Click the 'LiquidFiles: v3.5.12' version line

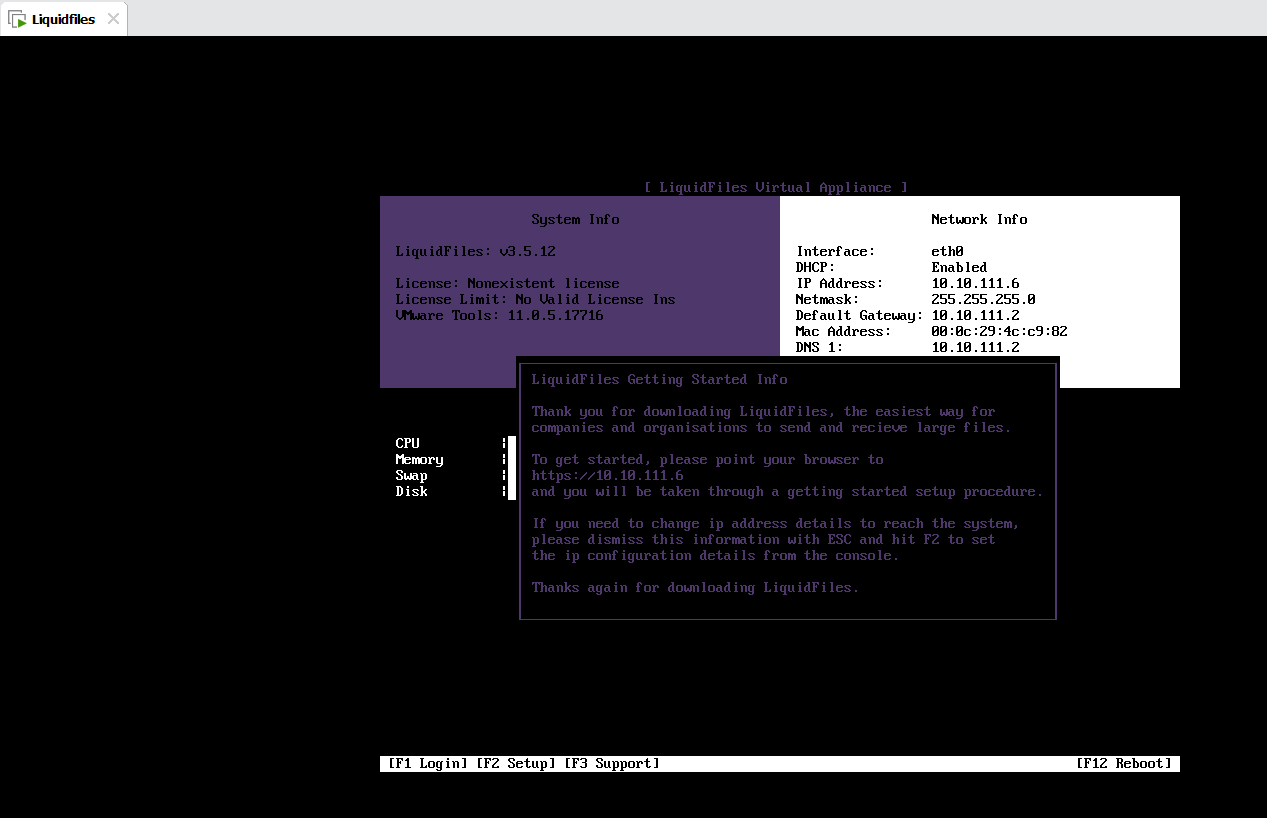click(x=475, y=252)
